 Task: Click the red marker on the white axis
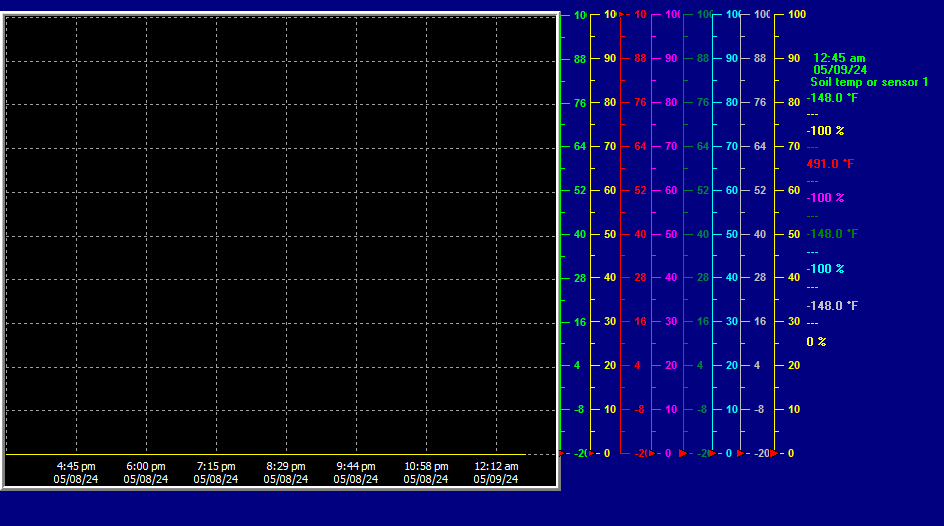click(741, 453)
